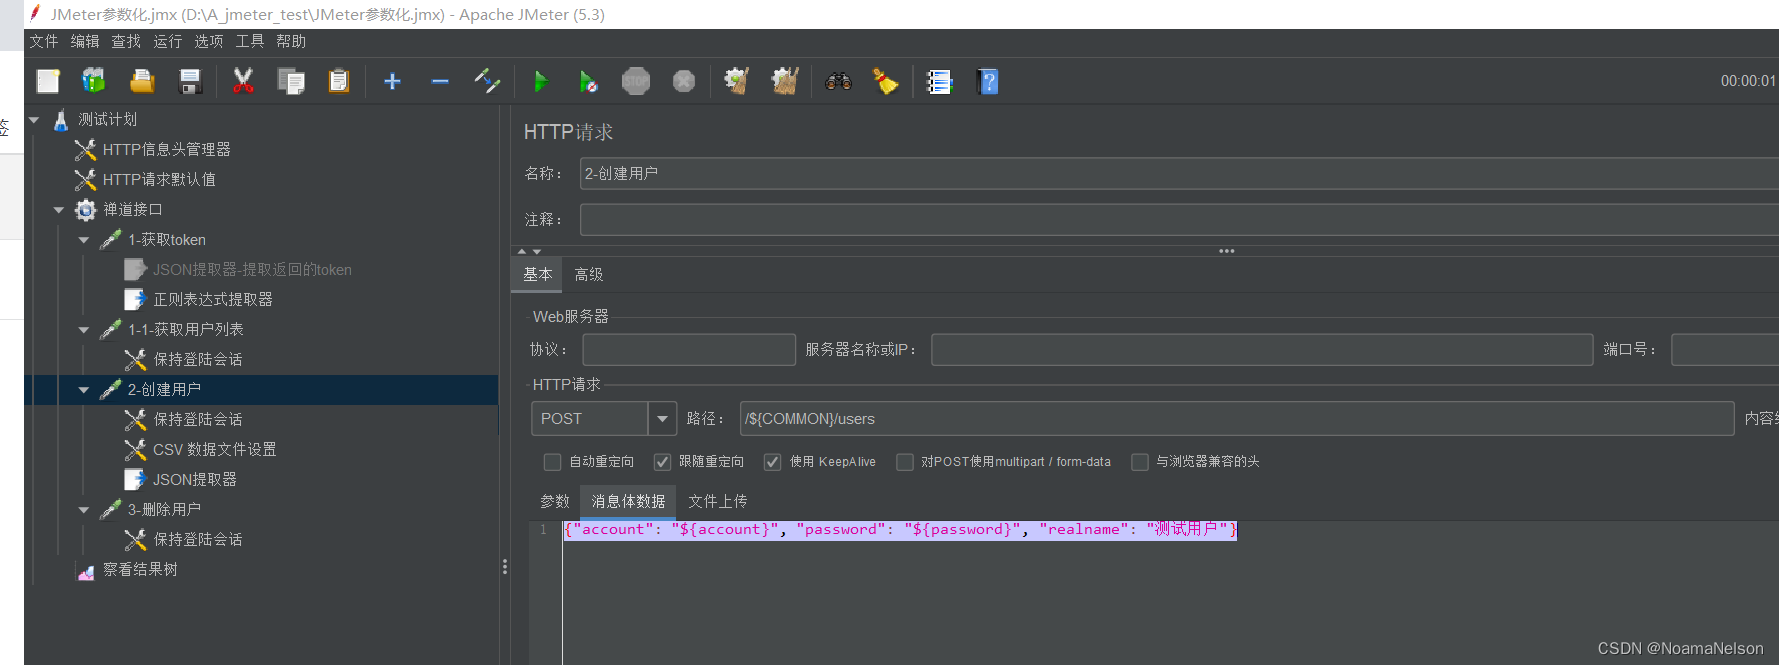Image resolution: width=1779 pixels, height=665 pixels.
Task: Click the Reset search brush icon
Action: pos(886,81)
